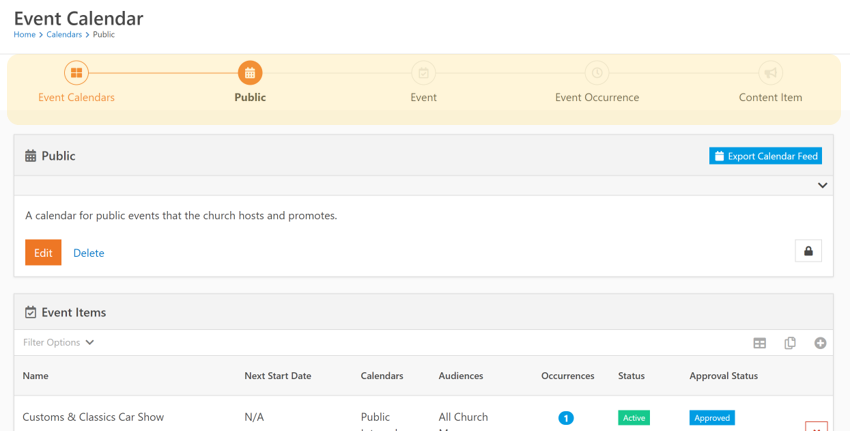This screenshot has height=431, width=850.
Task: Add new event item with plus icon
Action: point(820,343)
